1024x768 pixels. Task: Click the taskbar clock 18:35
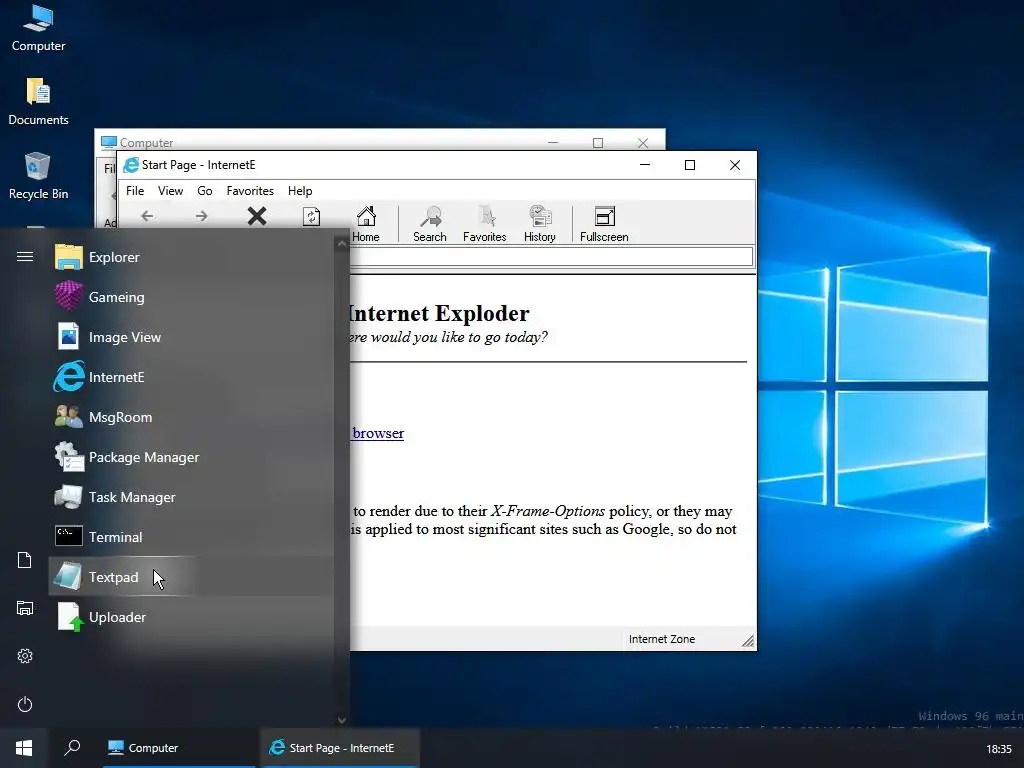pos(999,749)
